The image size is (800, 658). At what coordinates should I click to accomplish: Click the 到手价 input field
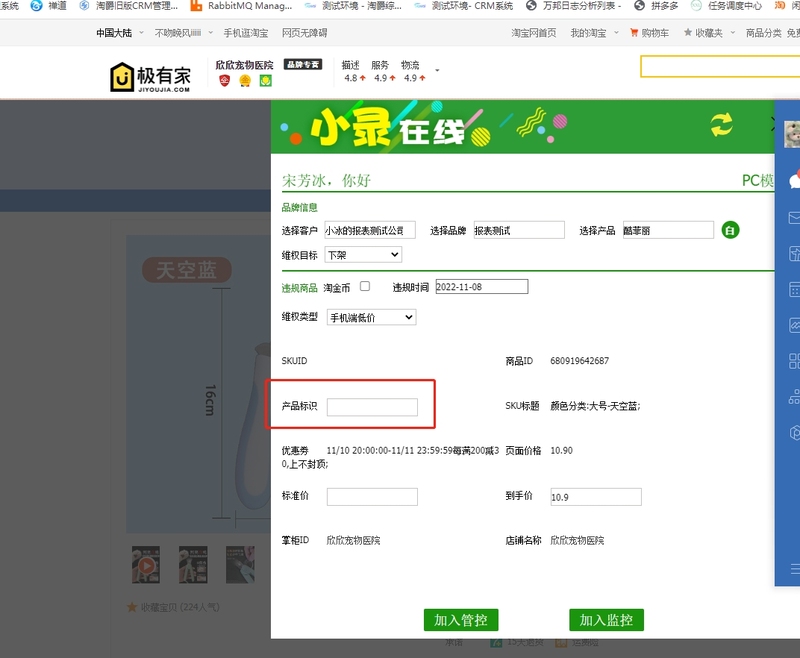coord(596,497)
